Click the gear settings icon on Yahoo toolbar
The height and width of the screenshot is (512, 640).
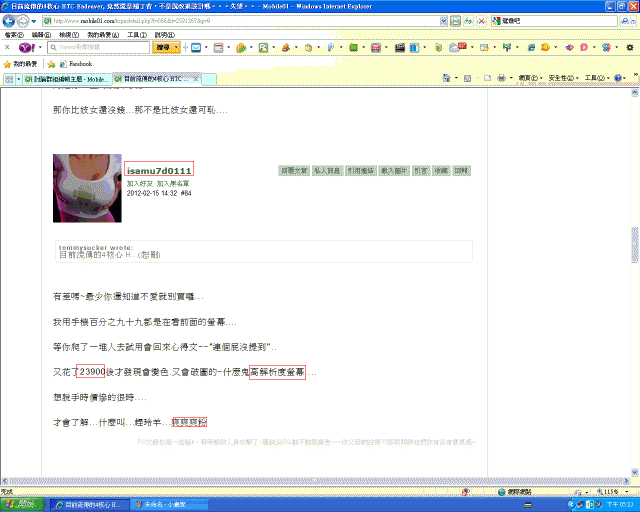[630, 47]
